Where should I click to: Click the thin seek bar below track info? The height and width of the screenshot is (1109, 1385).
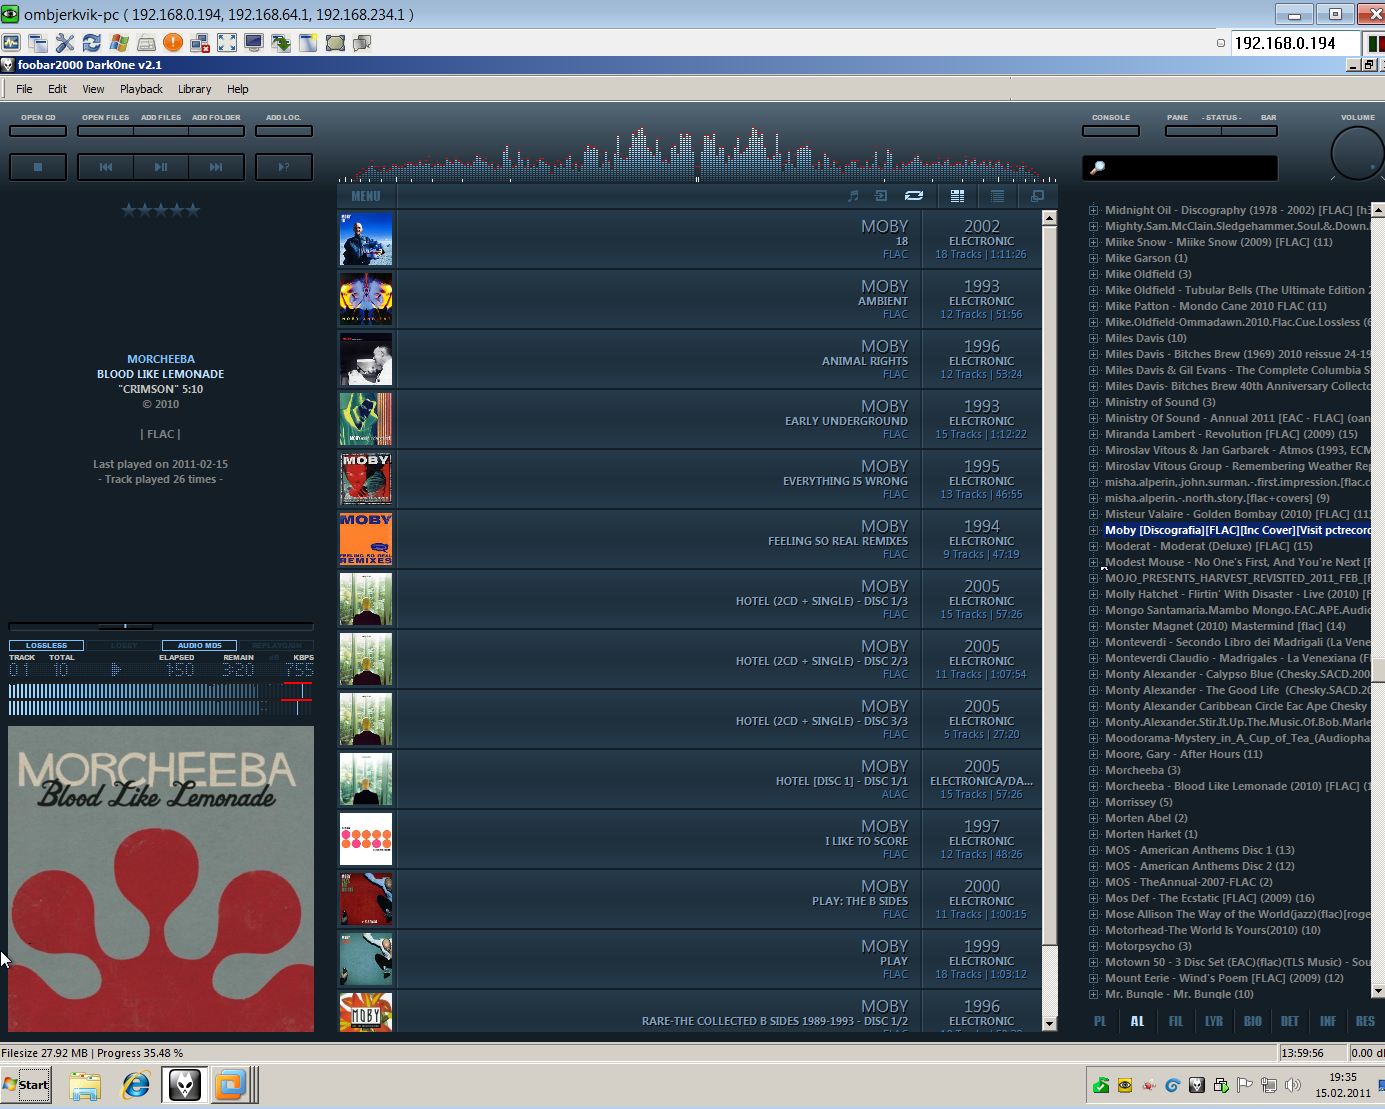[161, 626]
